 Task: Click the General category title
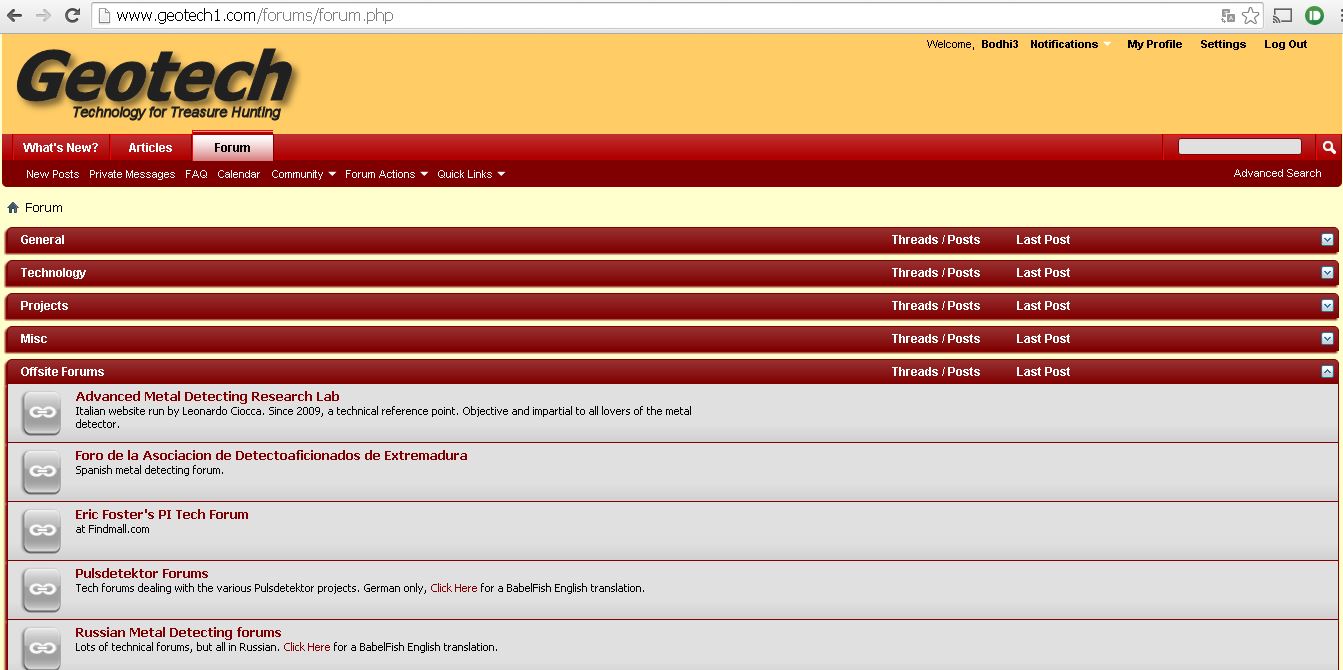42,240
